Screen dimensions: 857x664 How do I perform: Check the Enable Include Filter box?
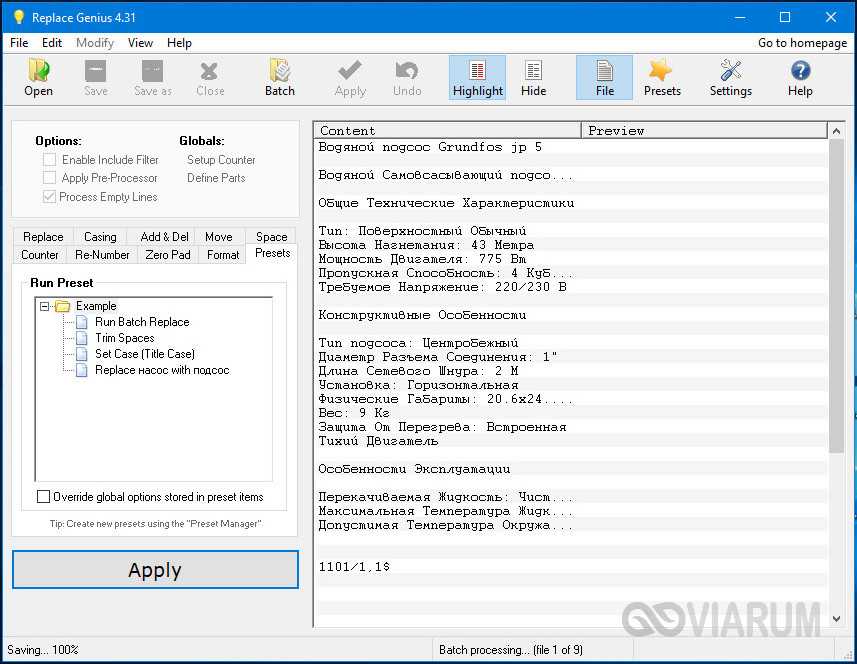(50, 159)
